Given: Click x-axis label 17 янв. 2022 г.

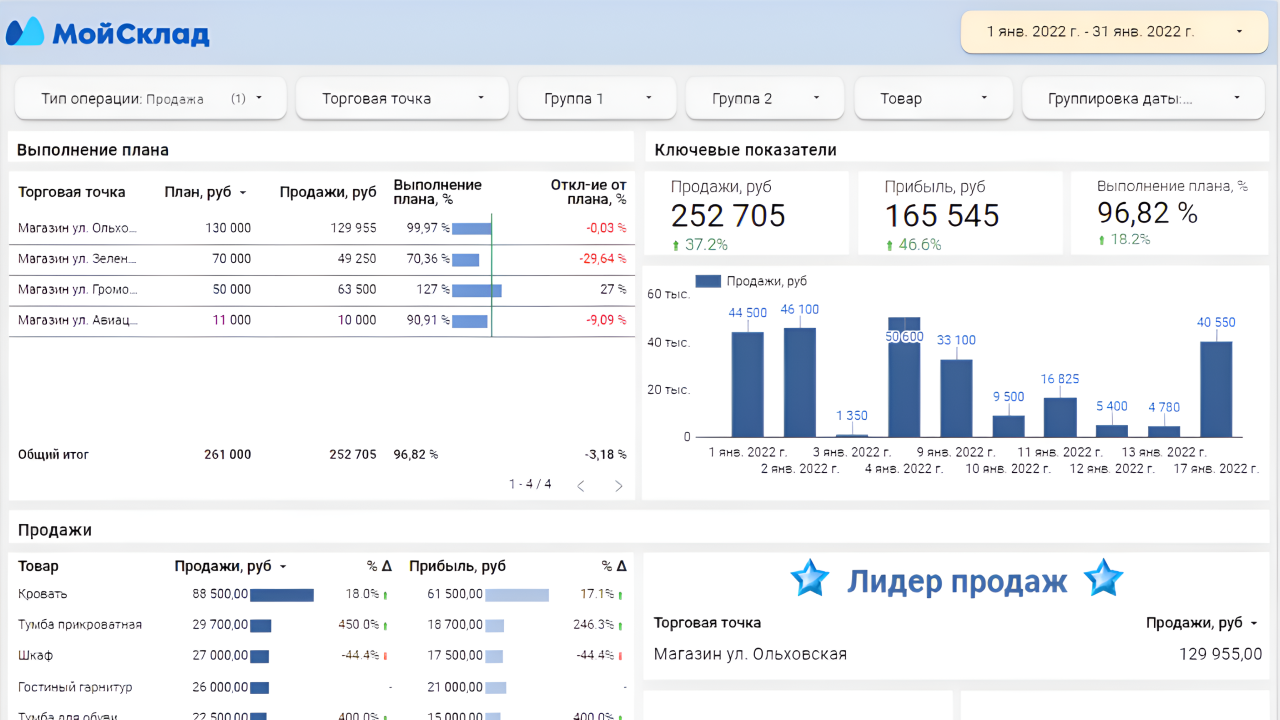Looking at the screenshot, I should [1216, 468].
